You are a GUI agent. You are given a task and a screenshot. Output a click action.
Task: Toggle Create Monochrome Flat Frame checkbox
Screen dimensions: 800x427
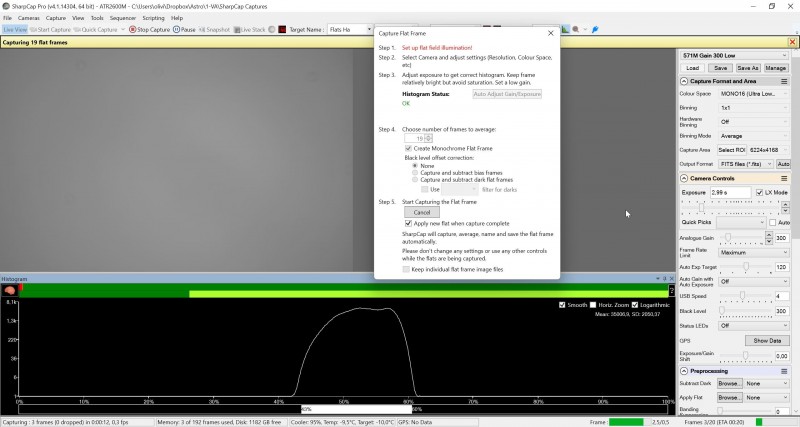(408, 148)
